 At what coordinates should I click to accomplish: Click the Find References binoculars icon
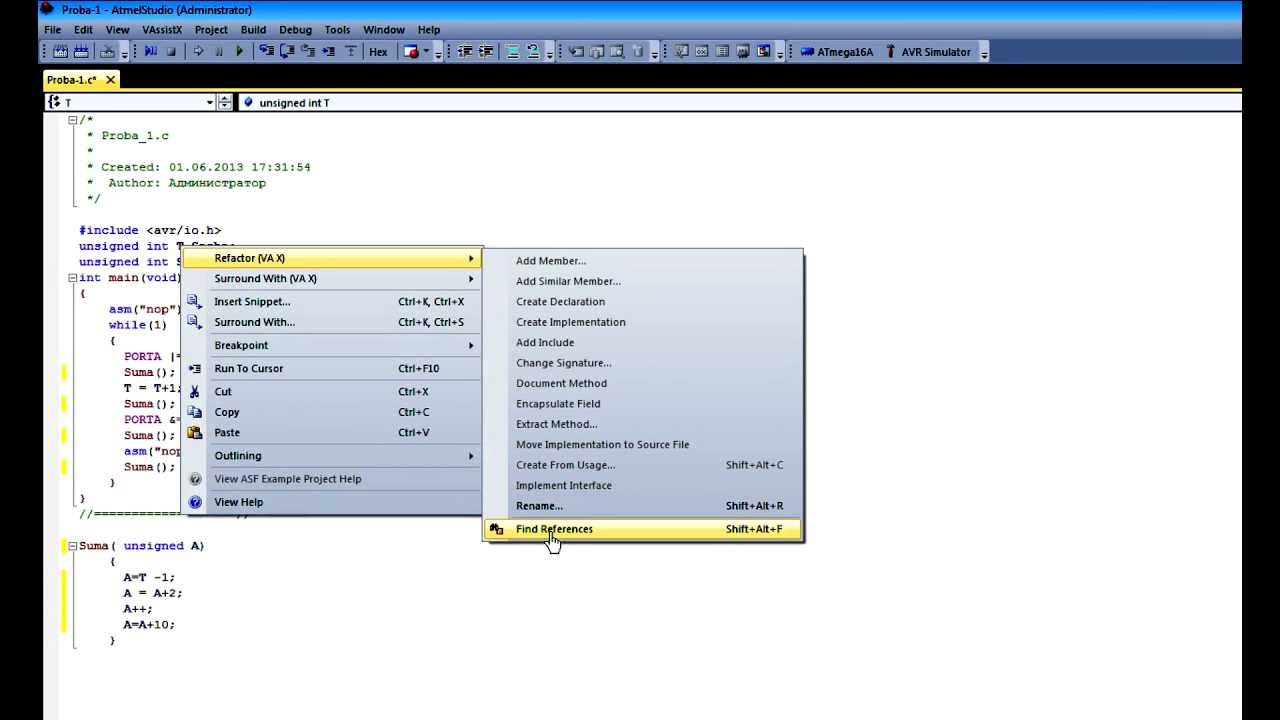497,529
